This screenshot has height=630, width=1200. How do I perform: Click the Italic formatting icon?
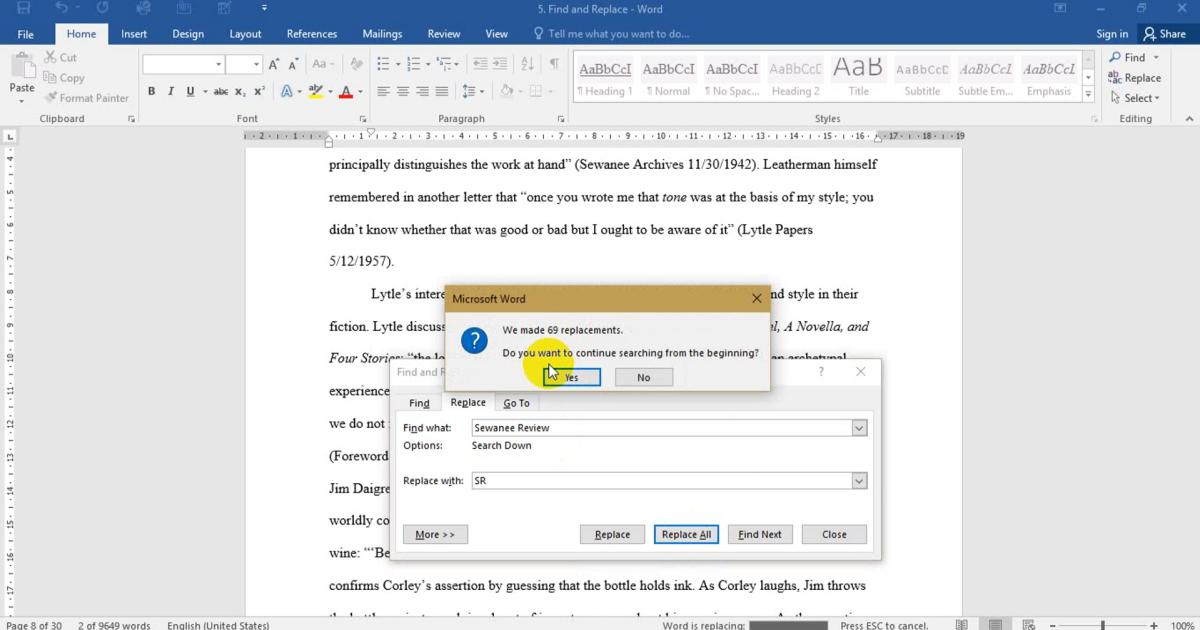pos(170,91)
